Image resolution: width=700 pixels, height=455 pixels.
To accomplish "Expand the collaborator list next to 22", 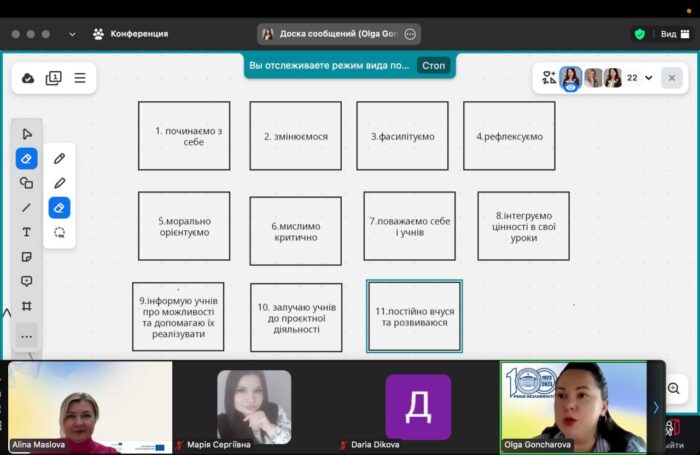I will (x=649, y=77).
